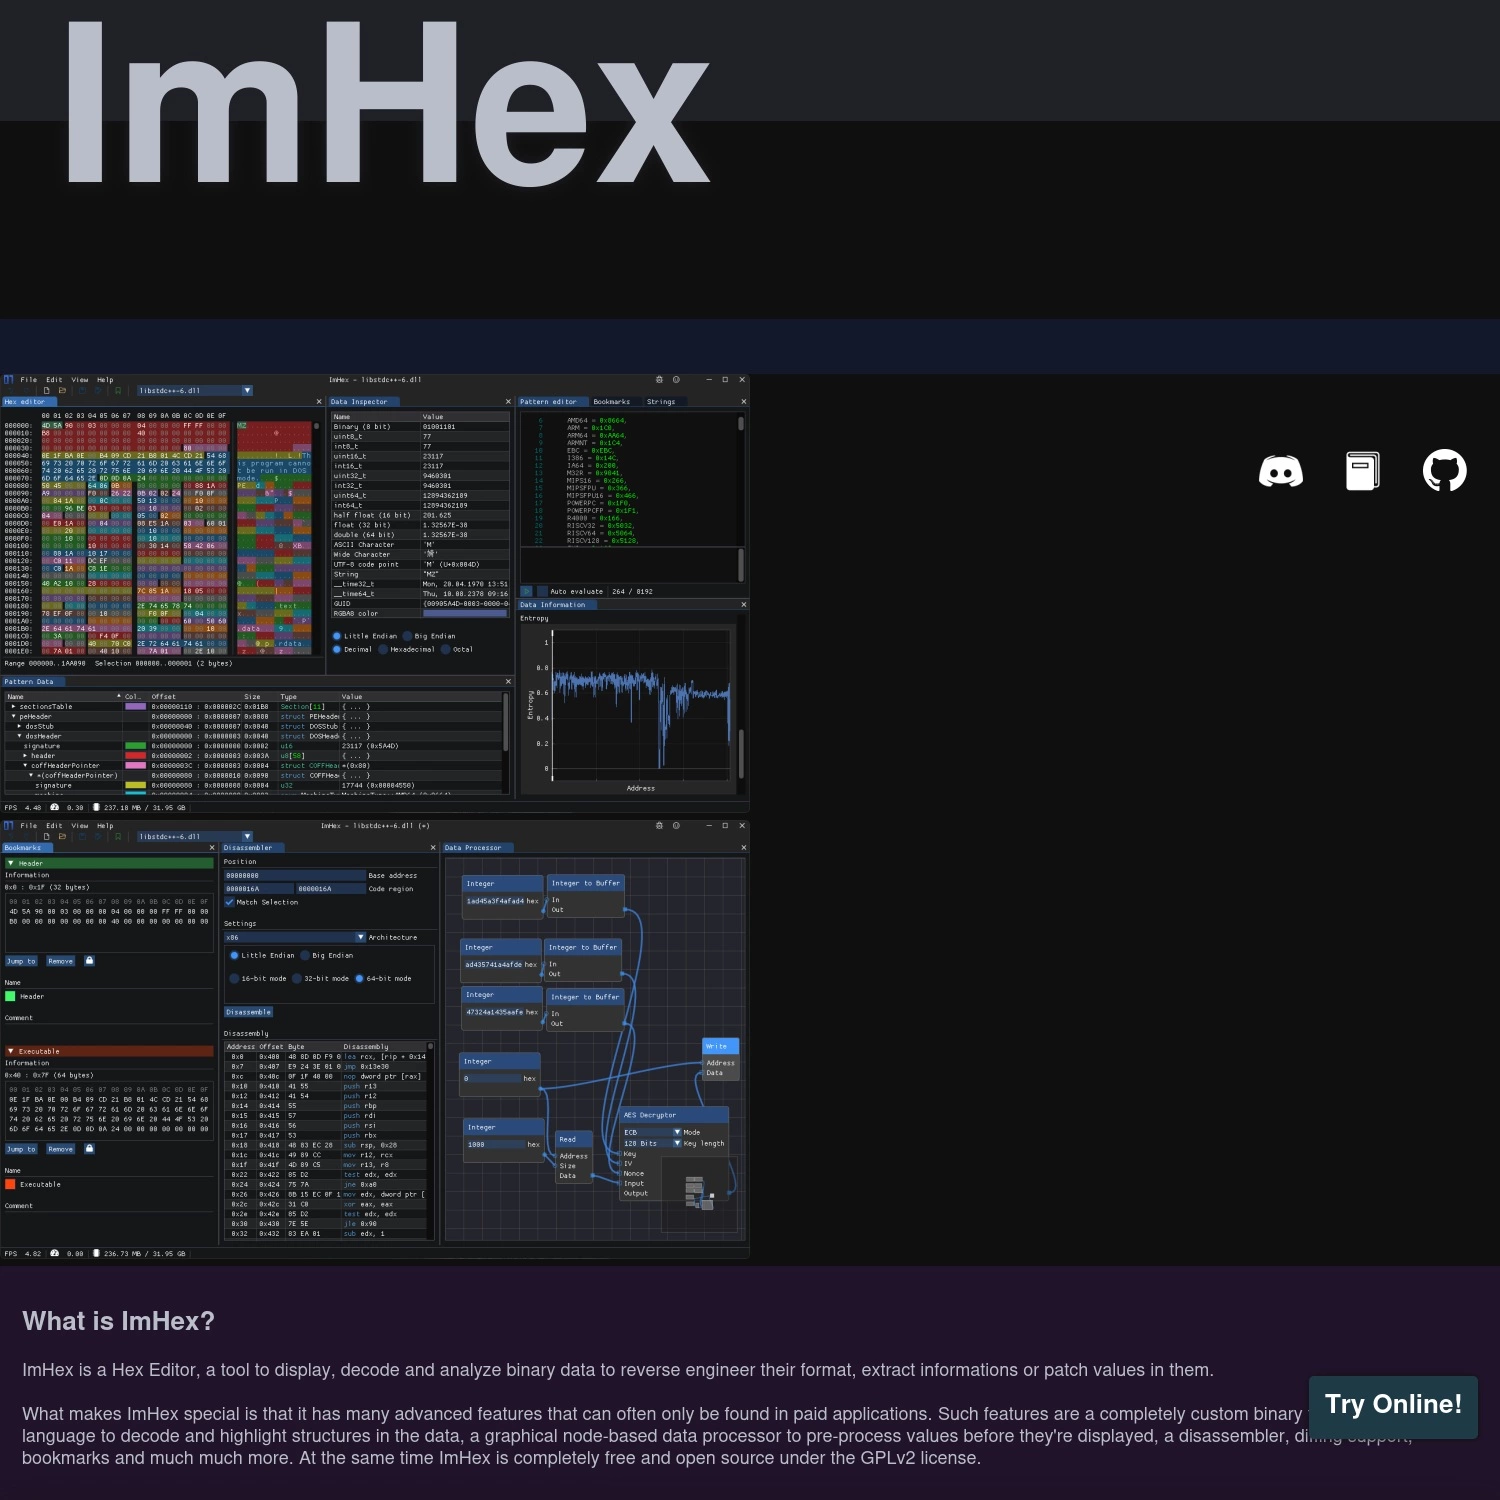Open Help menu in Disassembler window
Viewport: 1500px width, 1500px height.
(x=105, y=826)
